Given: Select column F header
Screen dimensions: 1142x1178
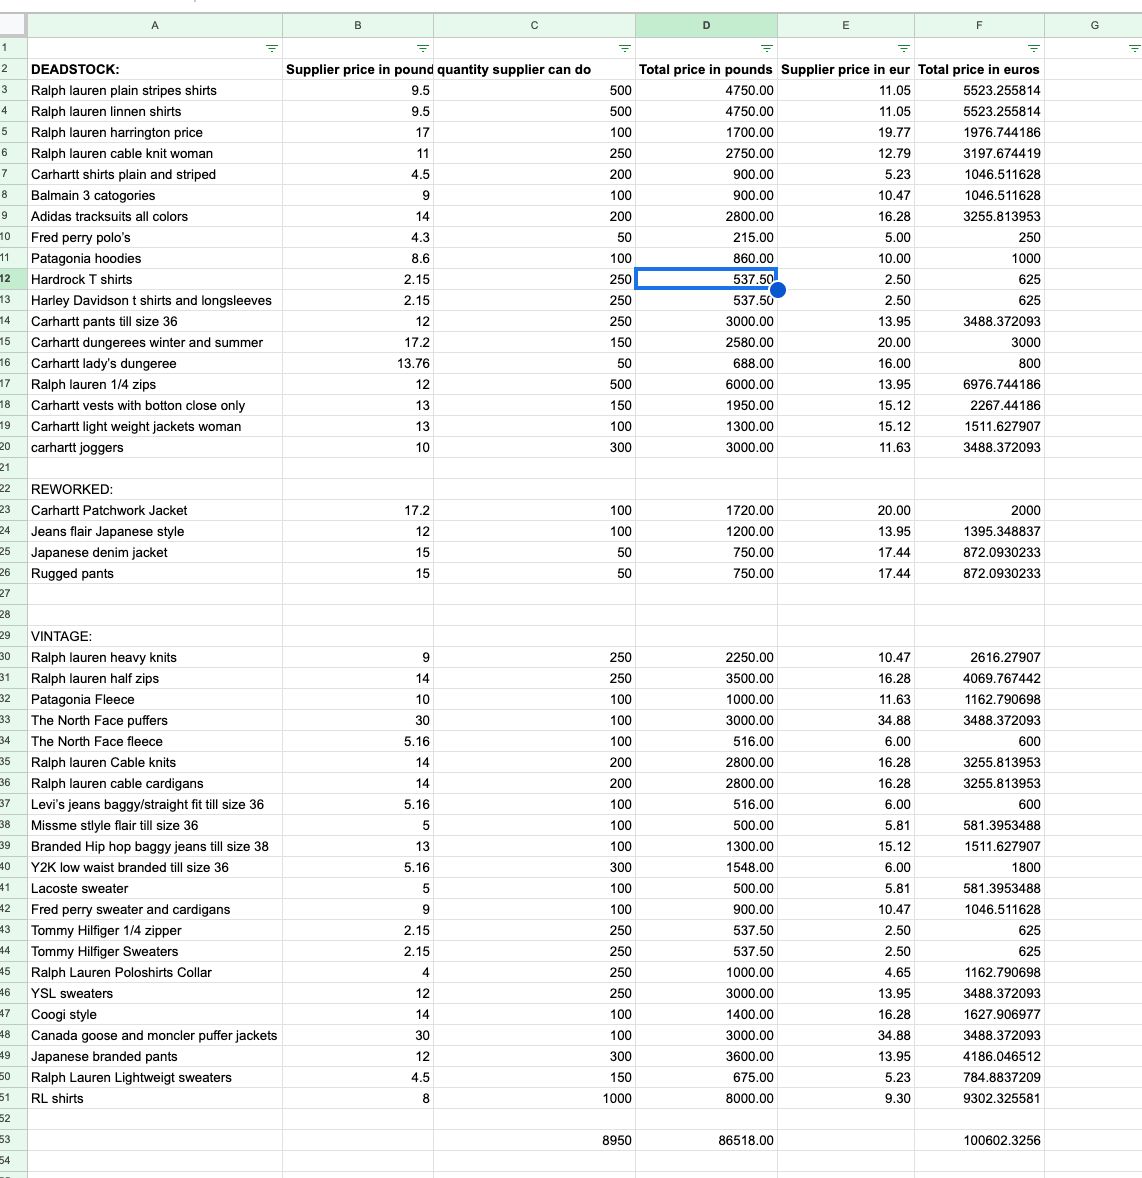Looking at the screenshot, I should point(979,26).
